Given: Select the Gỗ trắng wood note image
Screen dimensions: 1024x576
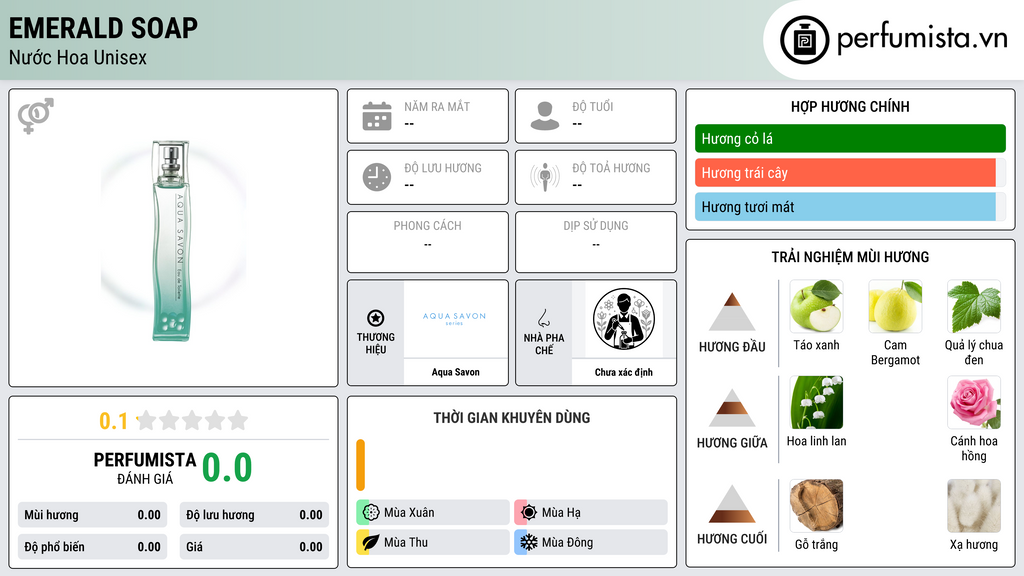Looking at the screenshot, I should pyautogui.click(x=816, y=505).
